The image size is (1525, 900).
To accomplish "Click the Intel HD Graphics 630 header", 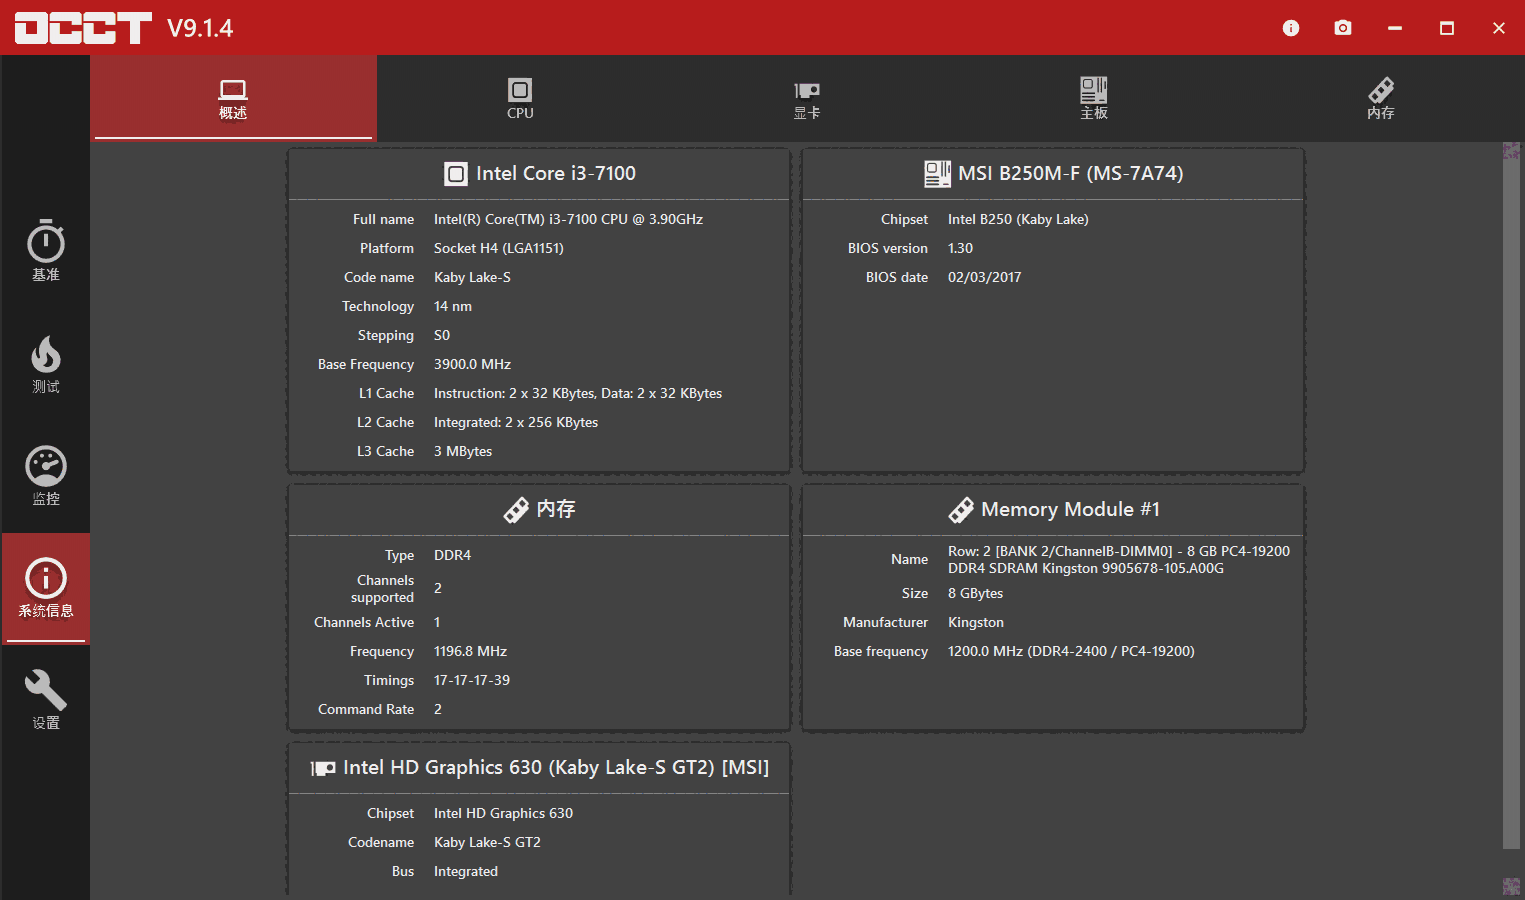I will coord(540,768).
